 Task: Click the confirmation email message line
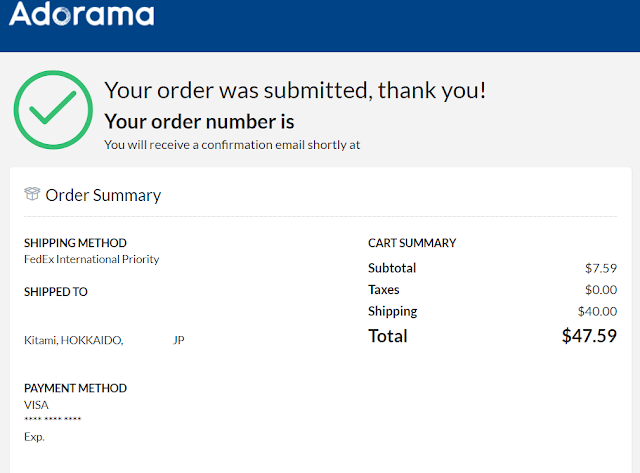232,145
